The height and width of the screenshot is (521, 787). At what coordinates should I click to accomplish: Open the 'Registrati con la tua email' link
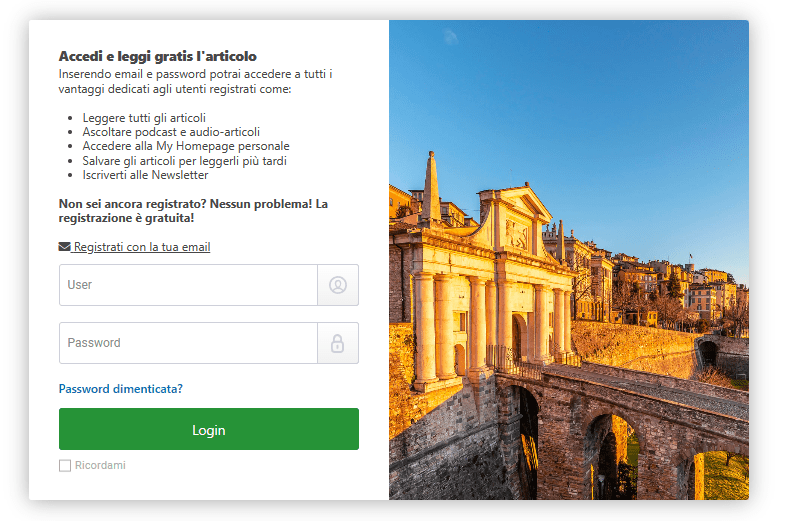pyautogui.click(x=141, y=247)
